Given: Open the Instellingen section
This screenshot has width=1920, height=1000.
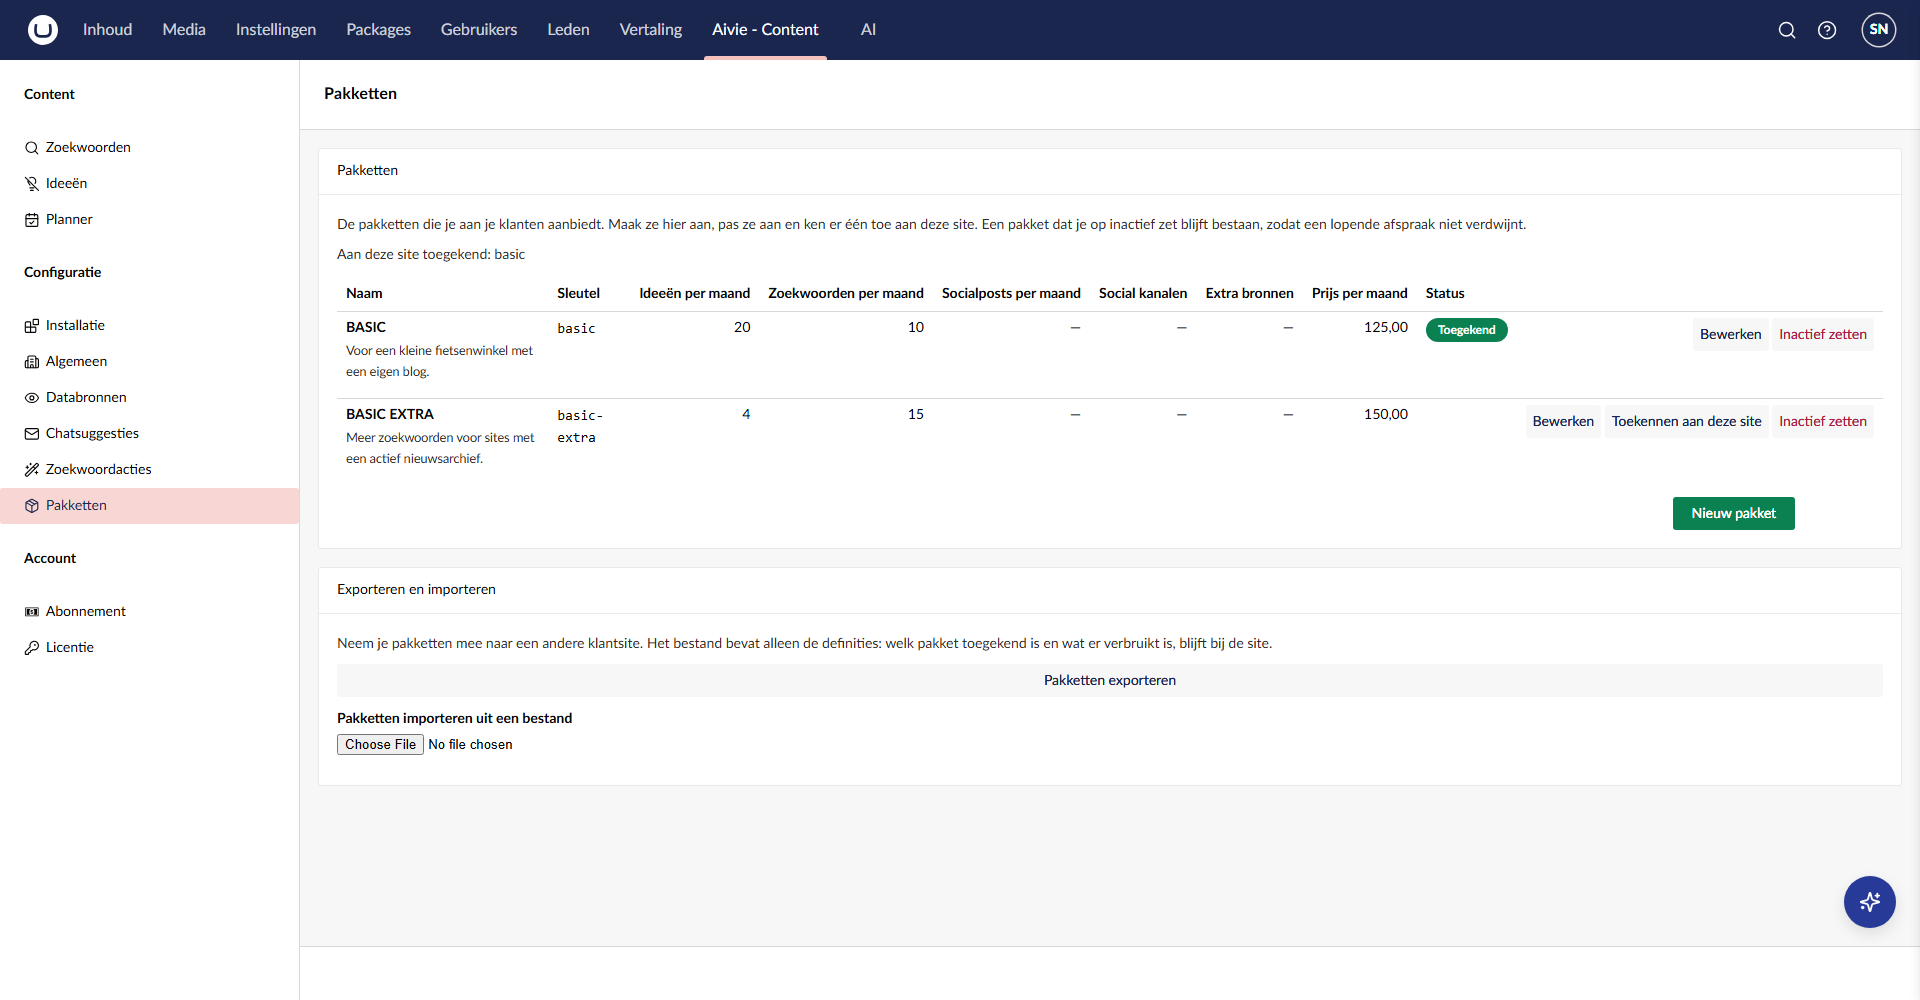Looking at the screenshot, I should coord(276,30).
